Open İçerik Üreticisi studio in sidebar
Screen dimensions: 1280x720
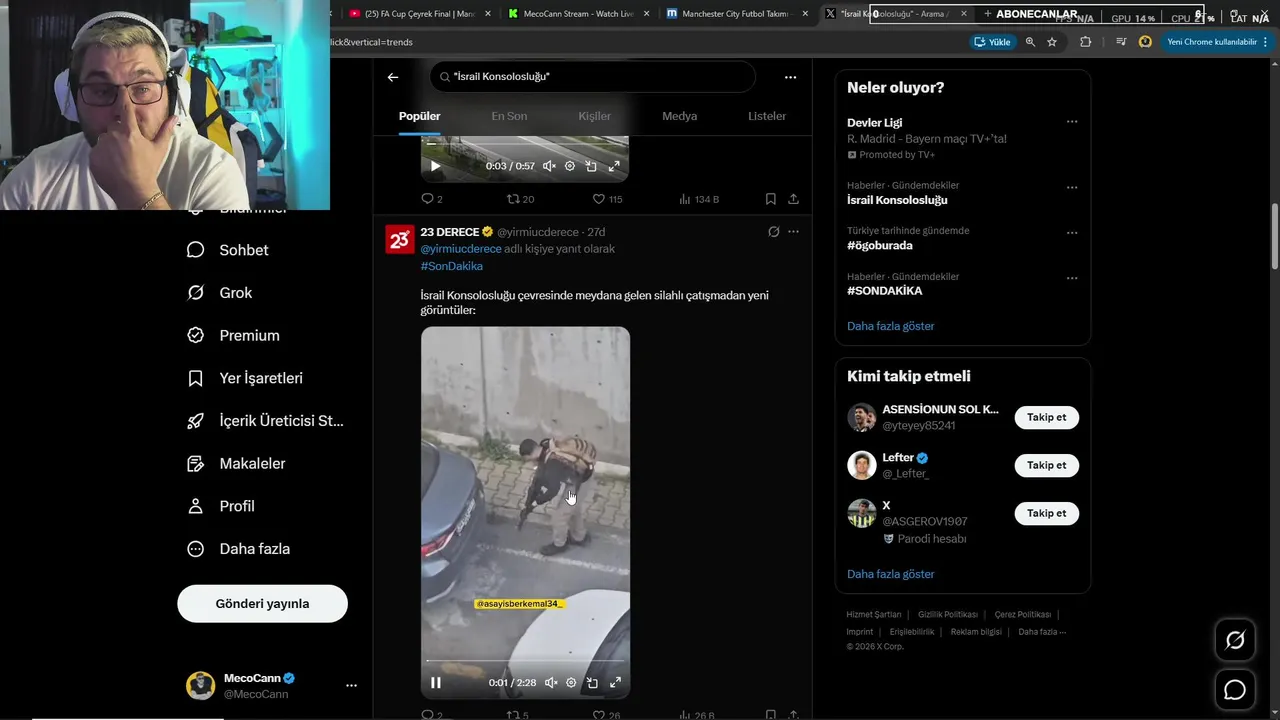point(265,421)
